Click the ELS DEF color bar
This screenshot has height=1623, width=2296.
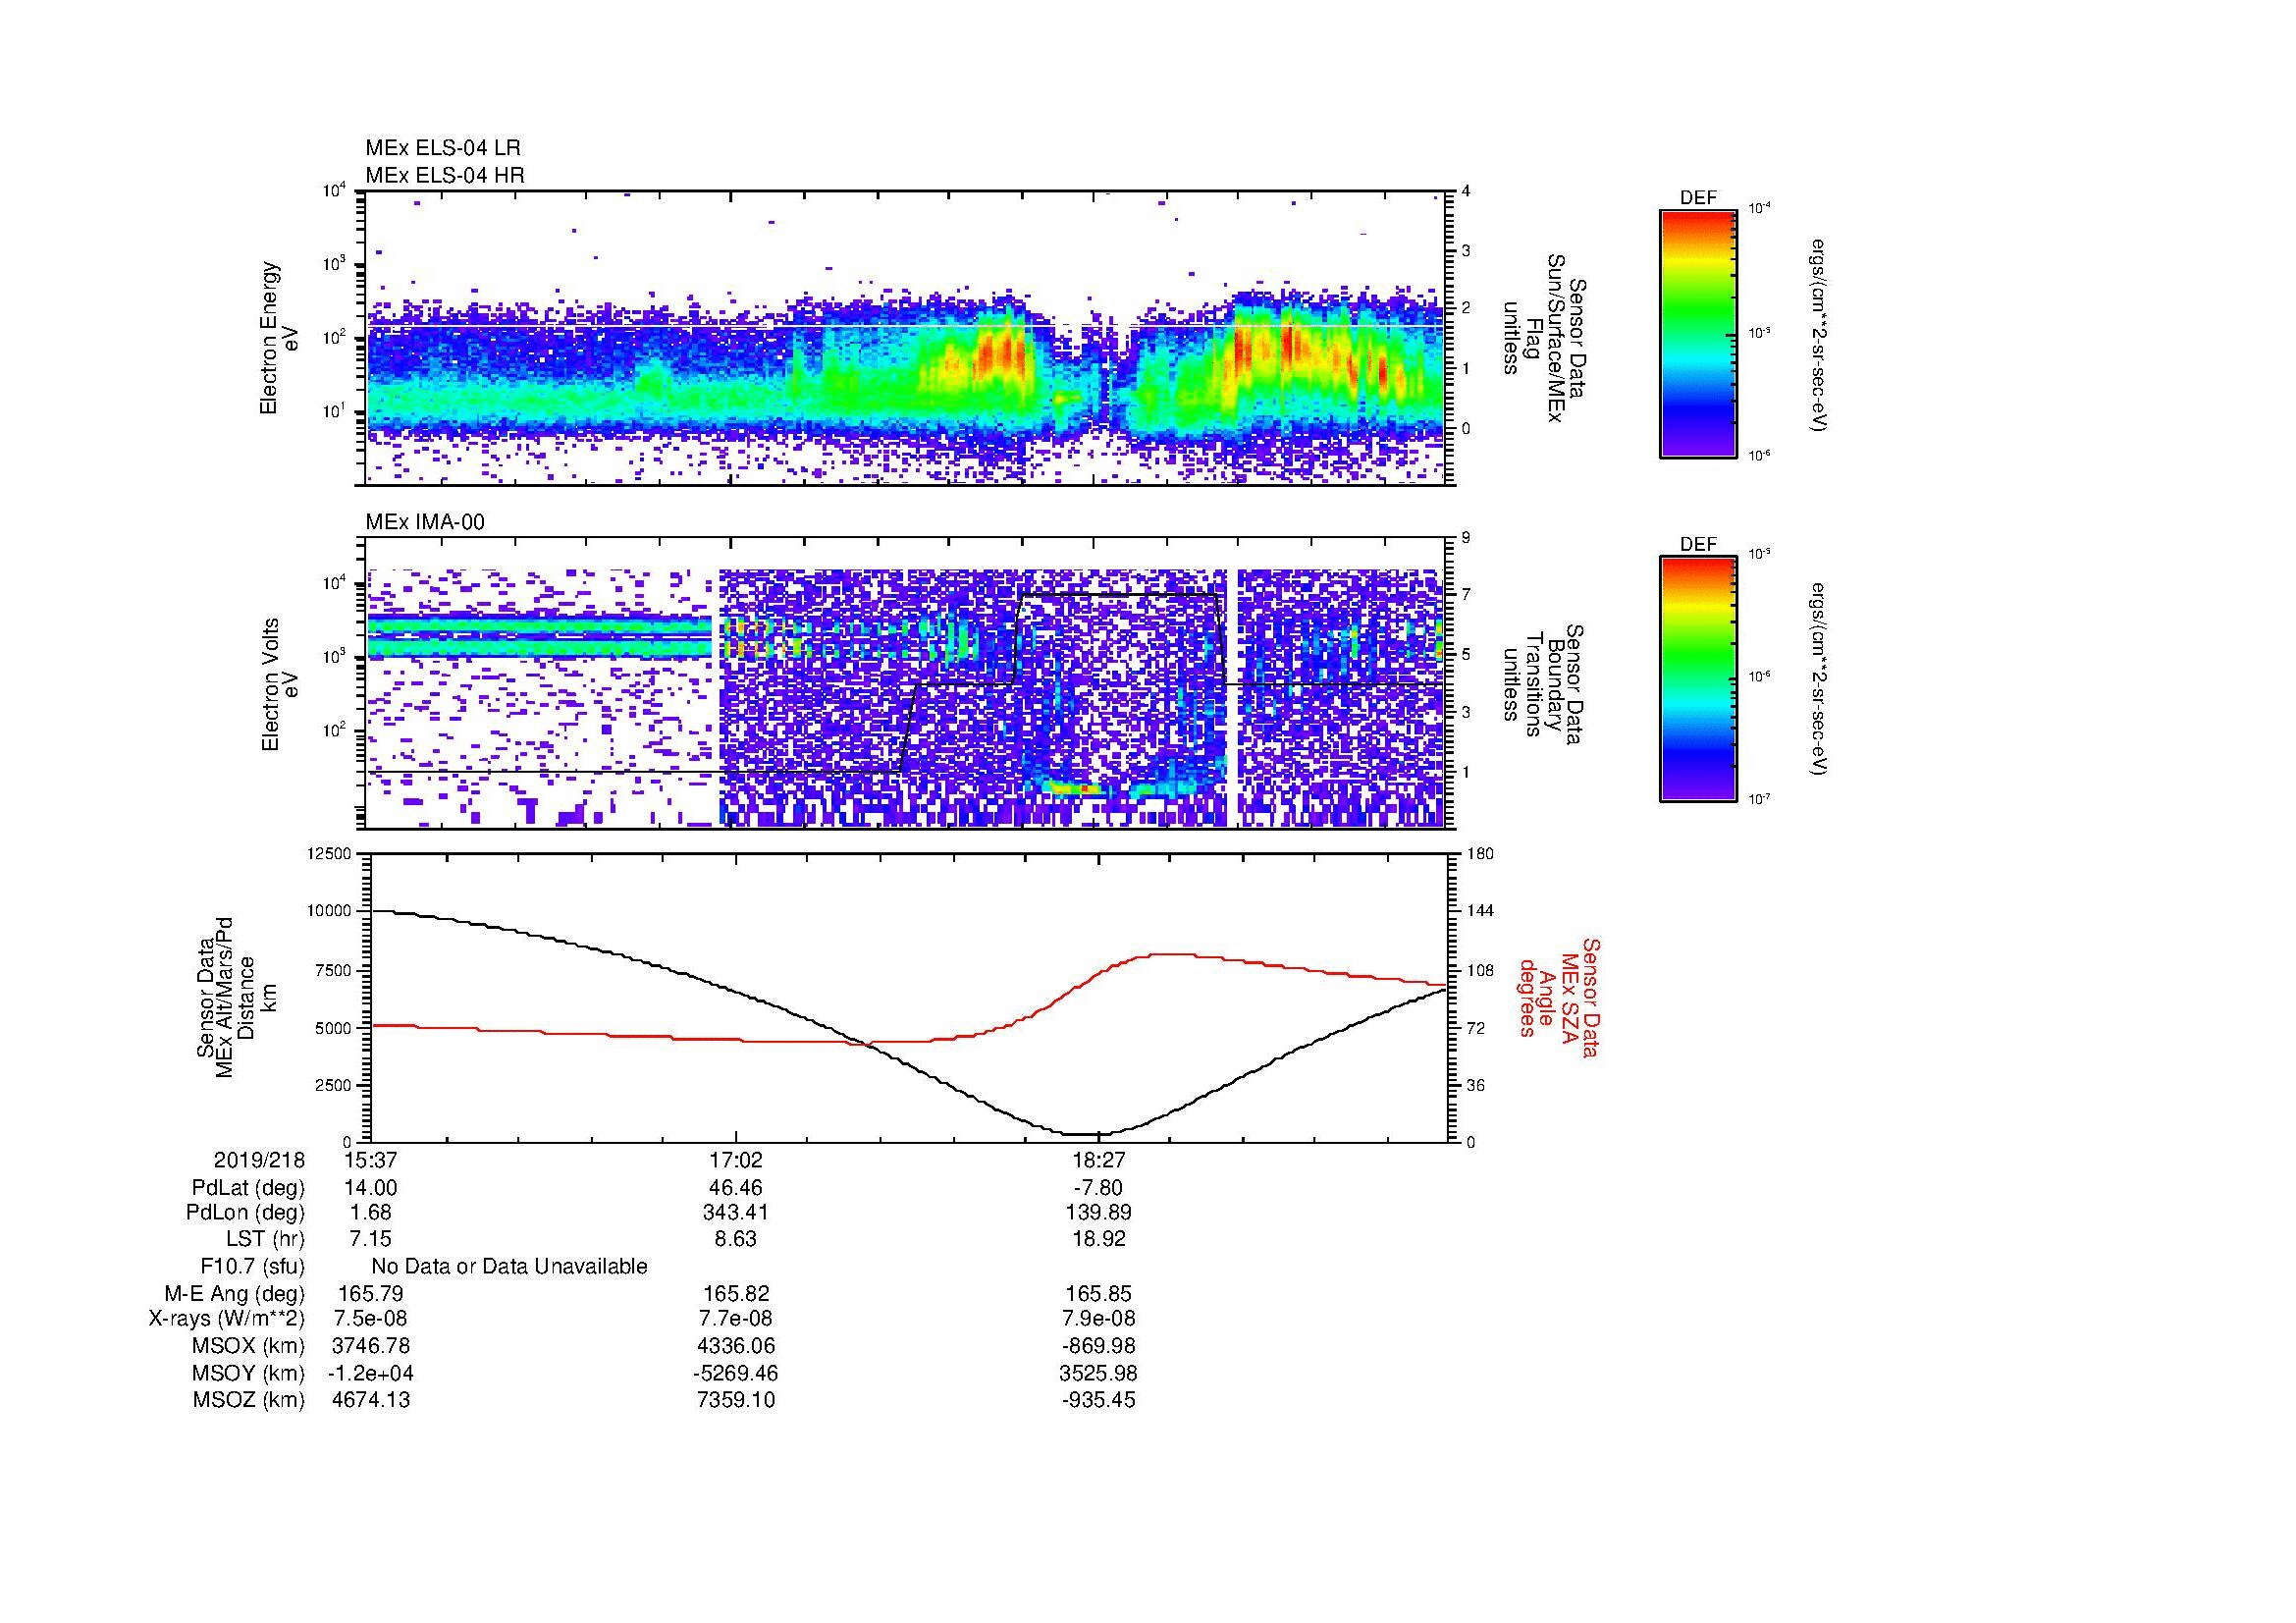[1698, 334]
